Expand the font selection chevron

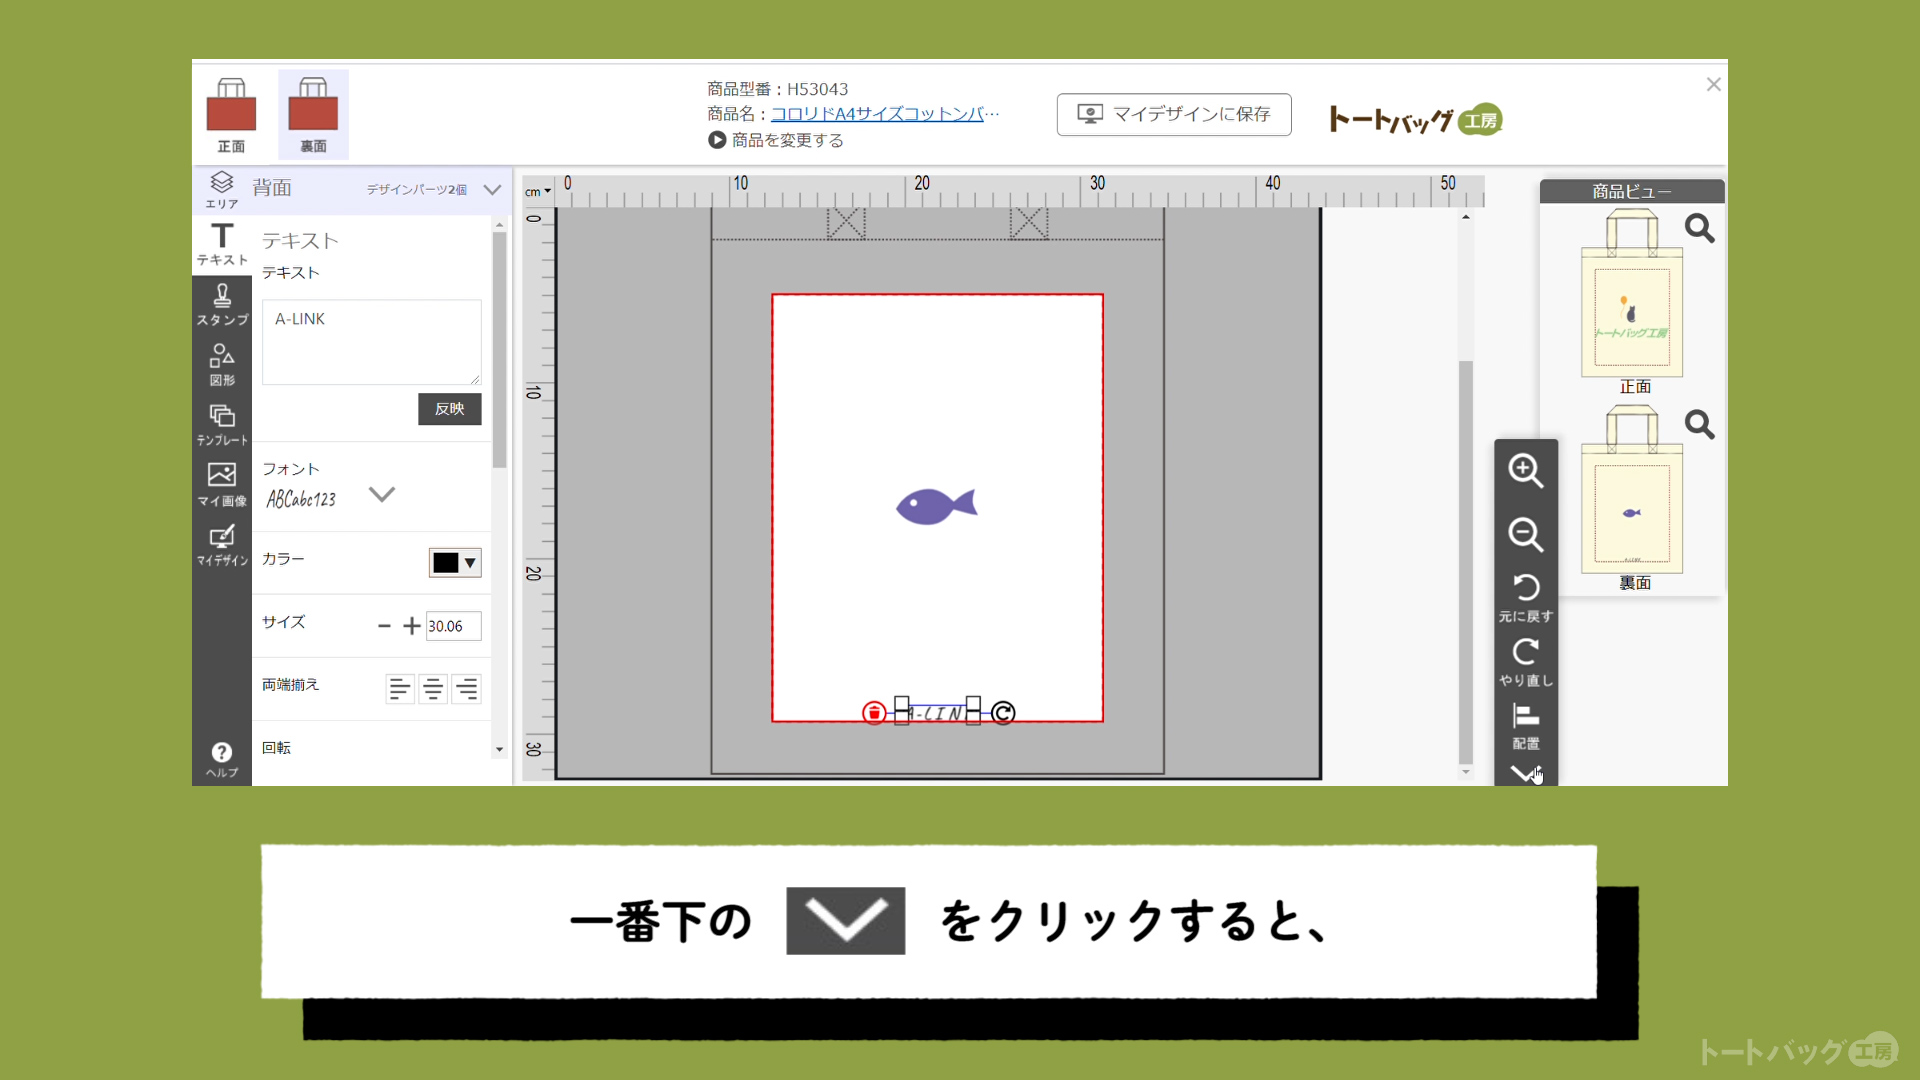pyautogui.click(x=382, y=494)
